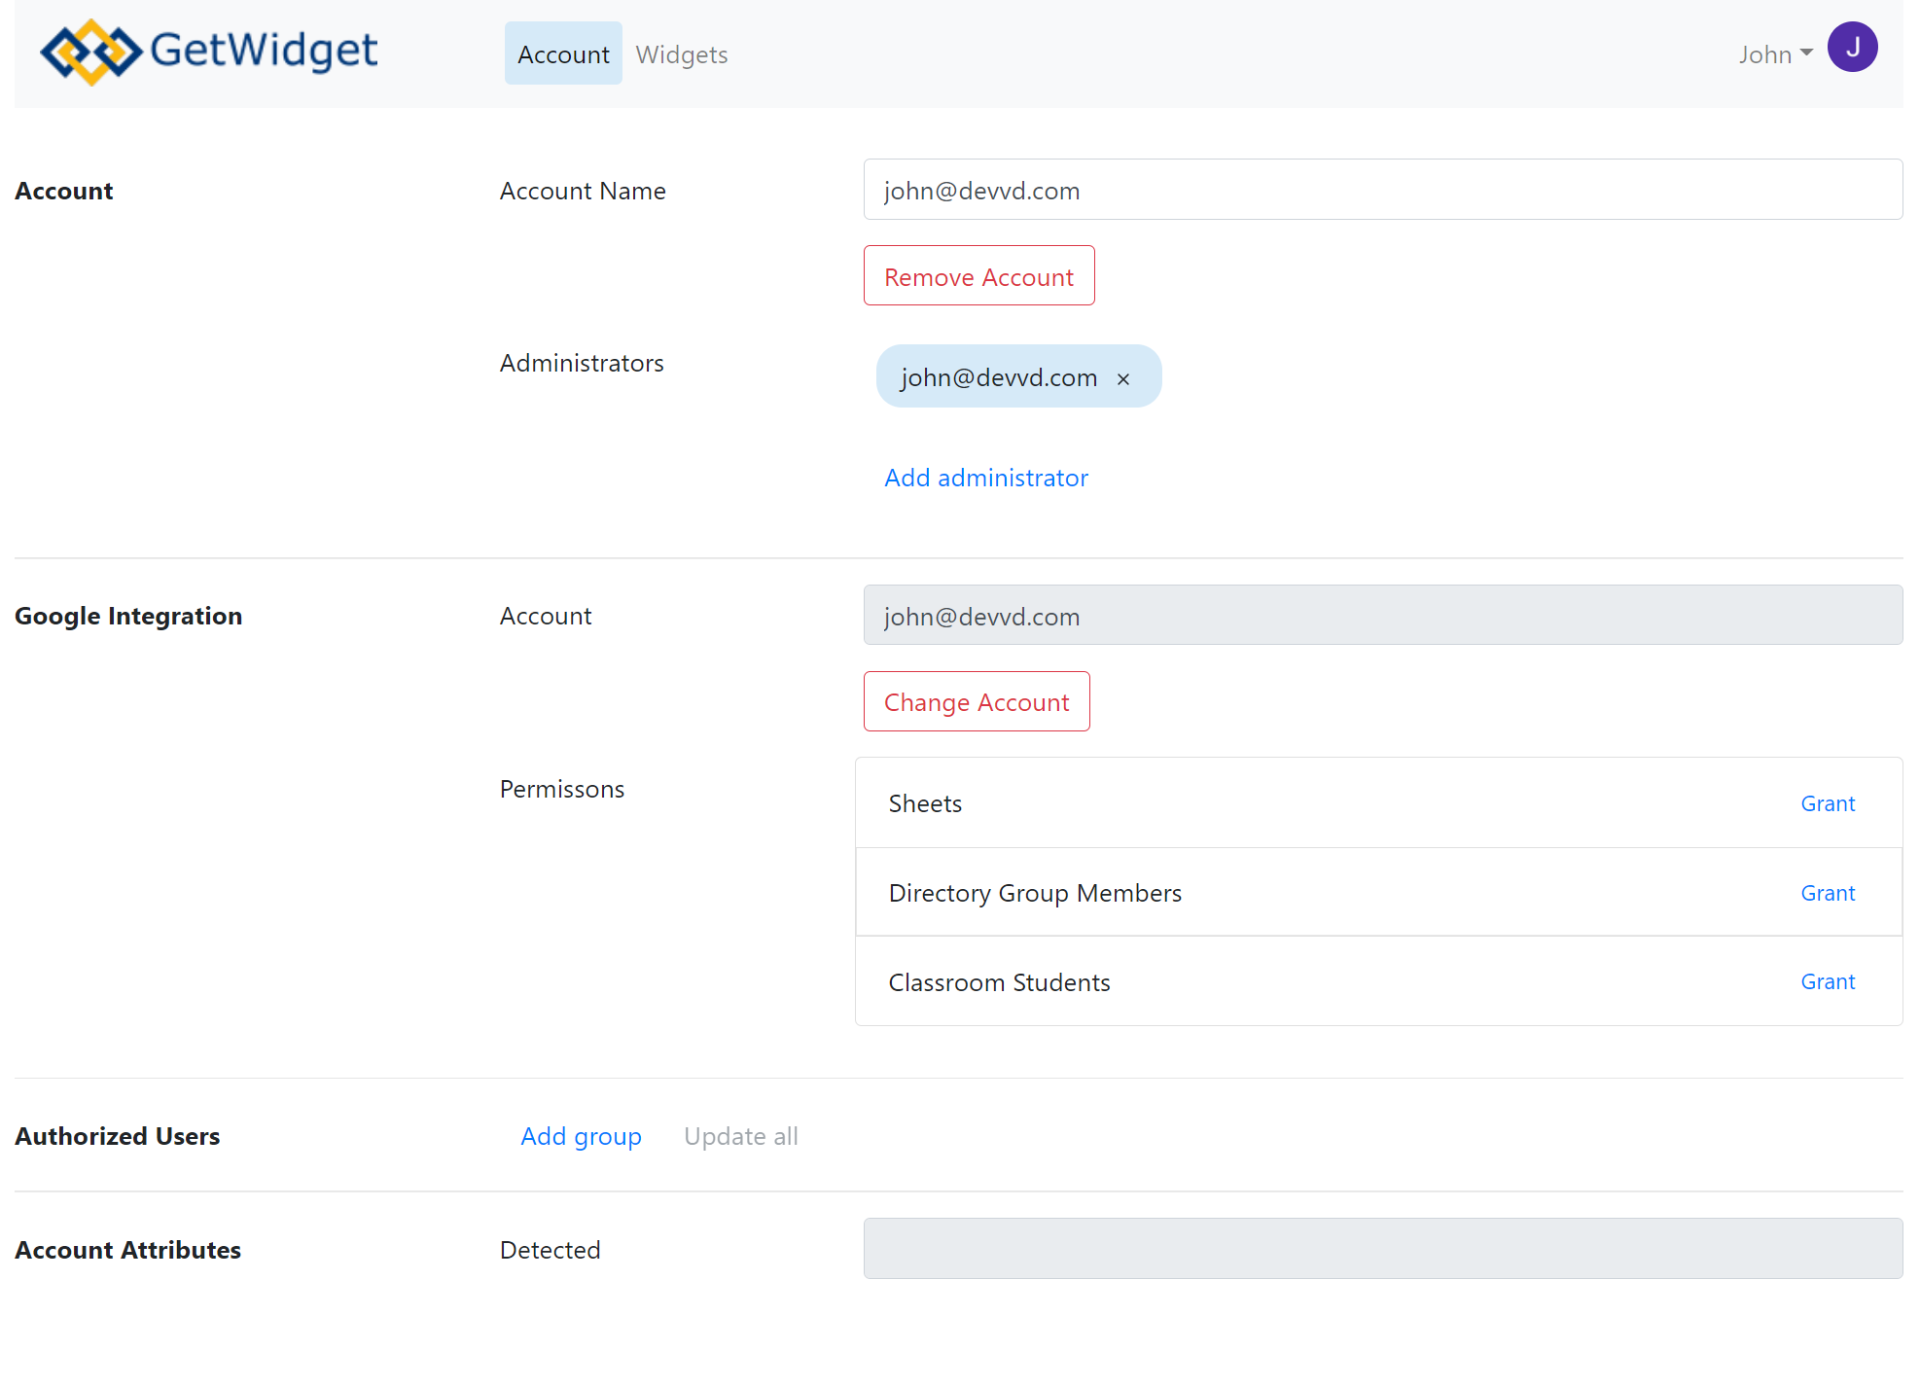1920x1385 pixels.
Task: Click the Add group link
Action: point(580,1136)
